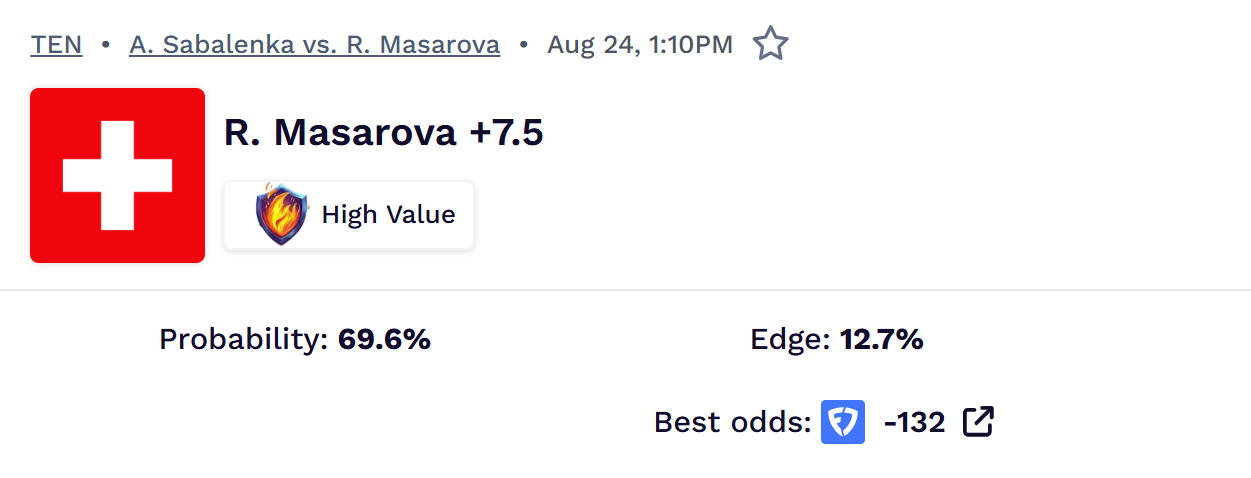Click the +7.5 spread in the title
This screenshot has height=478, width=1251.
[x=506, y=132]
